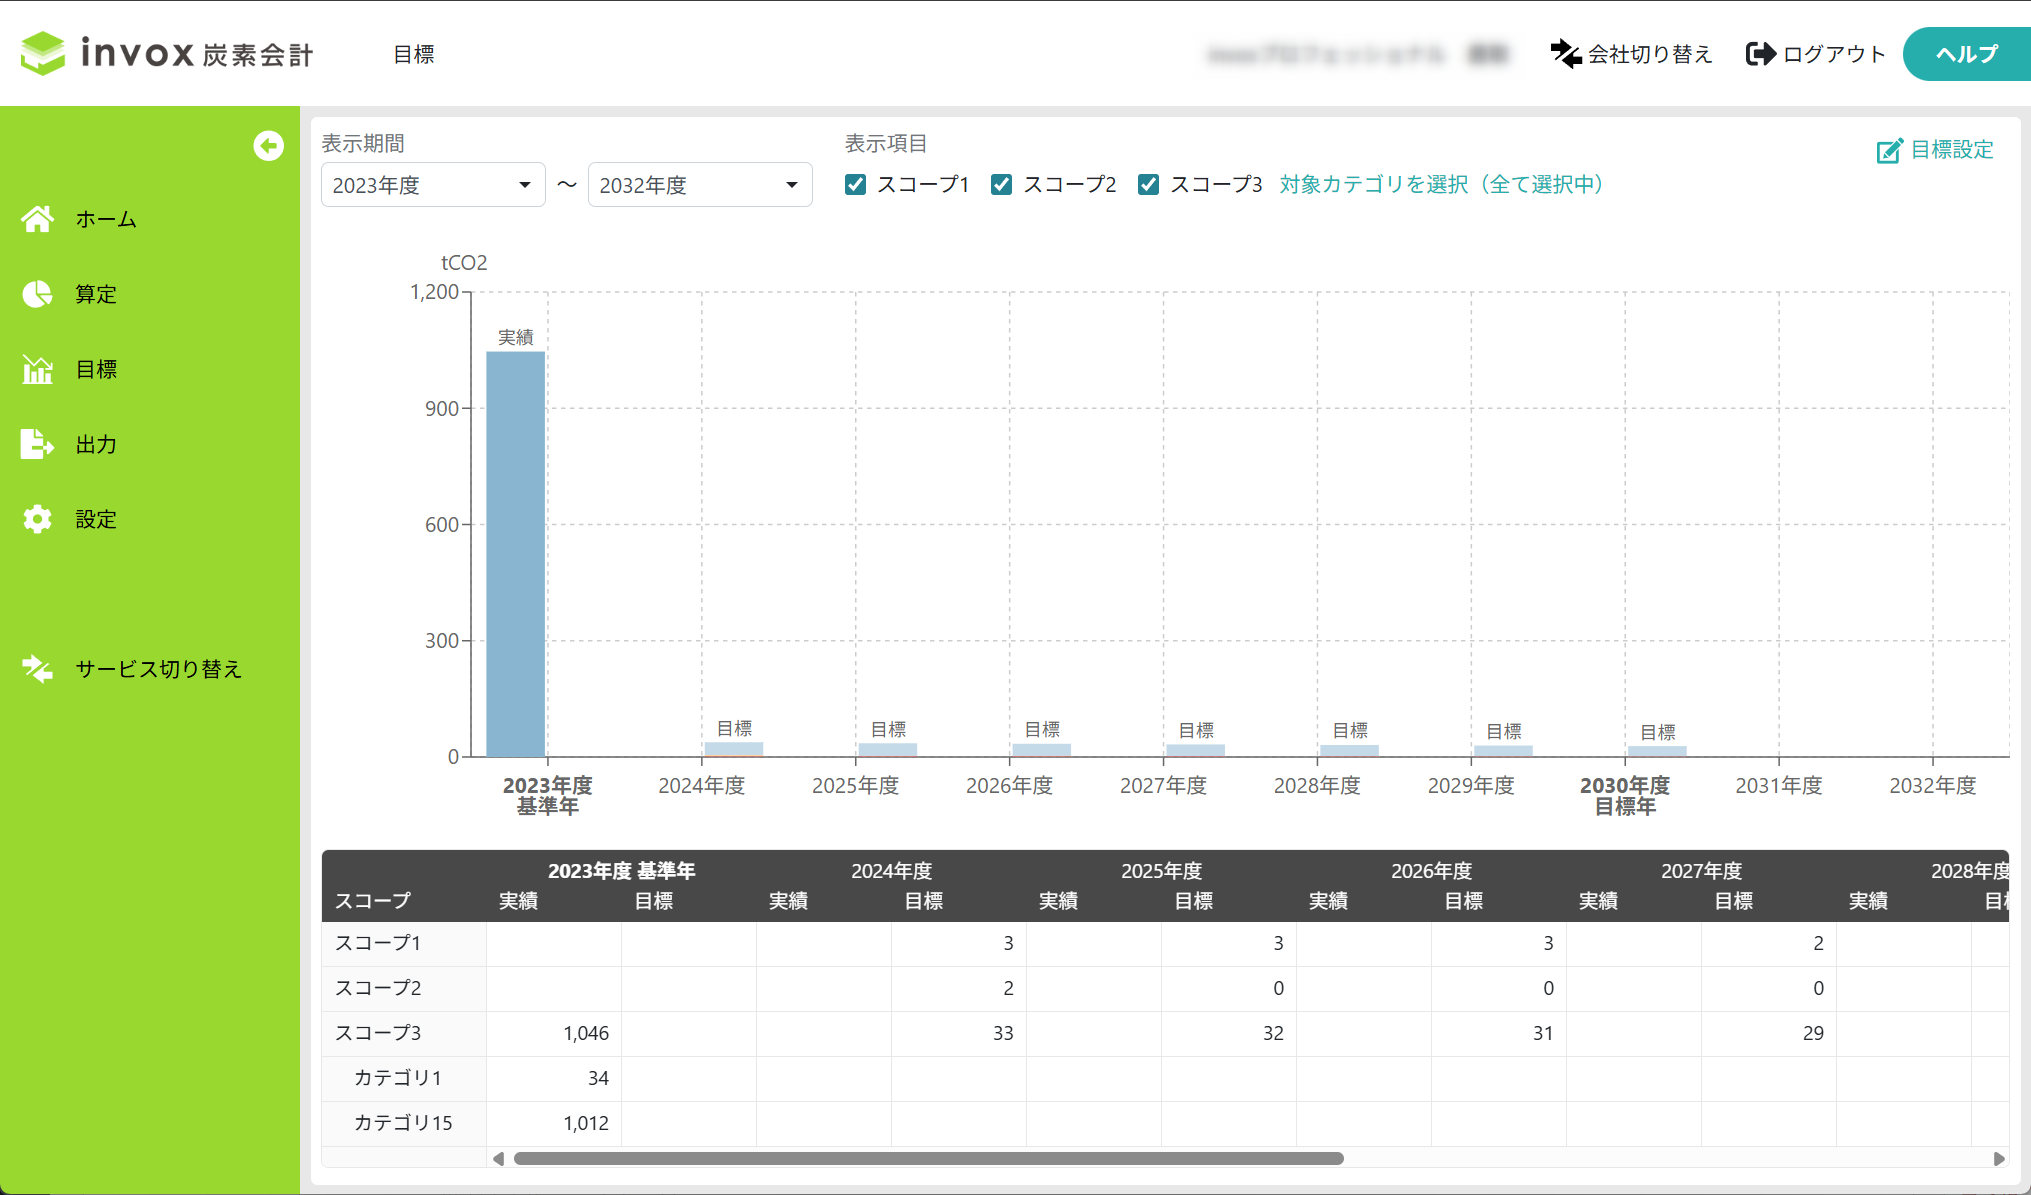
Task: Open the end period 2032年度 dropdown
Action: 699,185
